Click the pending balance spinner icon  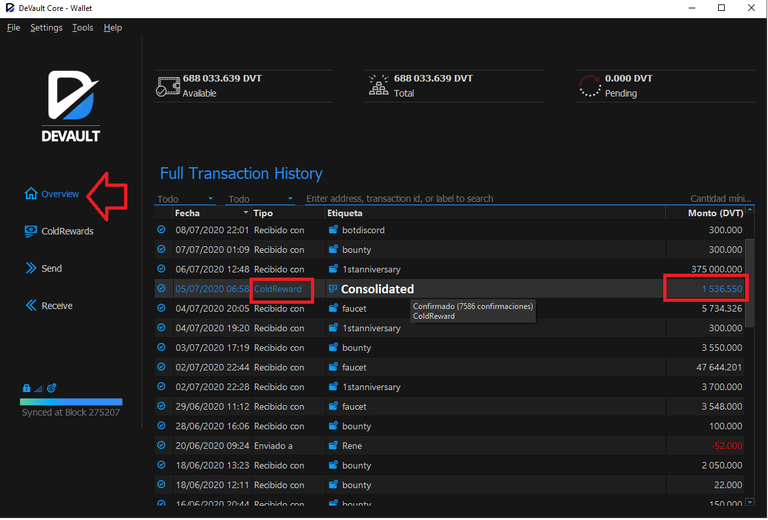[590, 86]
